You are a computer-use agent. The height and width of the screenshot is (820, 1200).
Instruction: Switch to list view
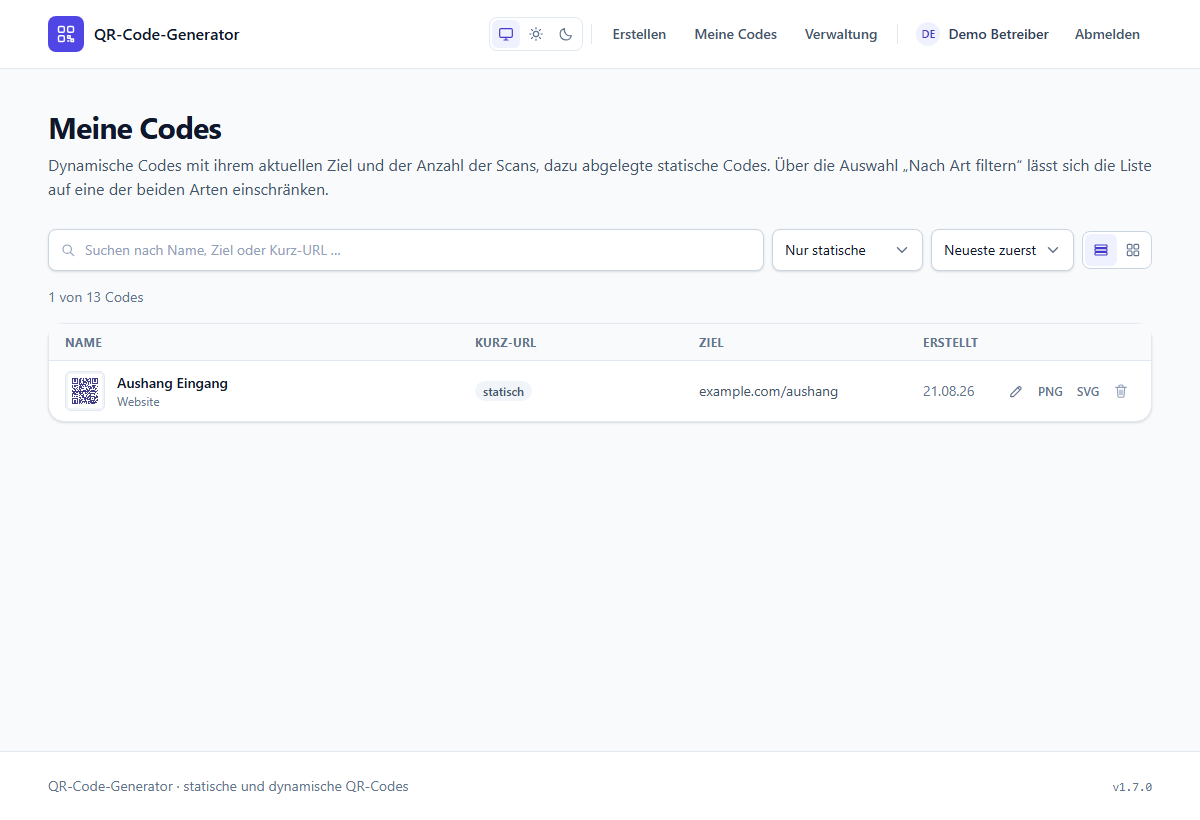tap(1101, 250)
